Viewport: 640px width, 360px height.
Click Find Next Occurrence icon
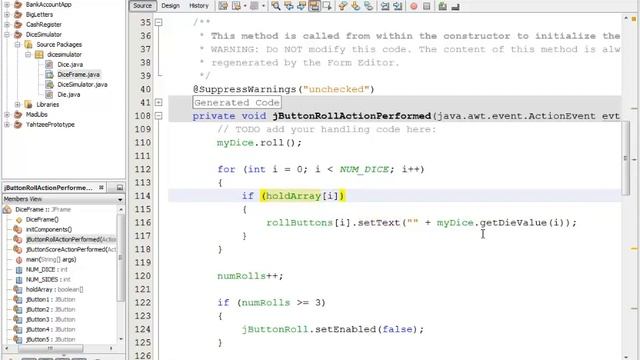(301, 6)
